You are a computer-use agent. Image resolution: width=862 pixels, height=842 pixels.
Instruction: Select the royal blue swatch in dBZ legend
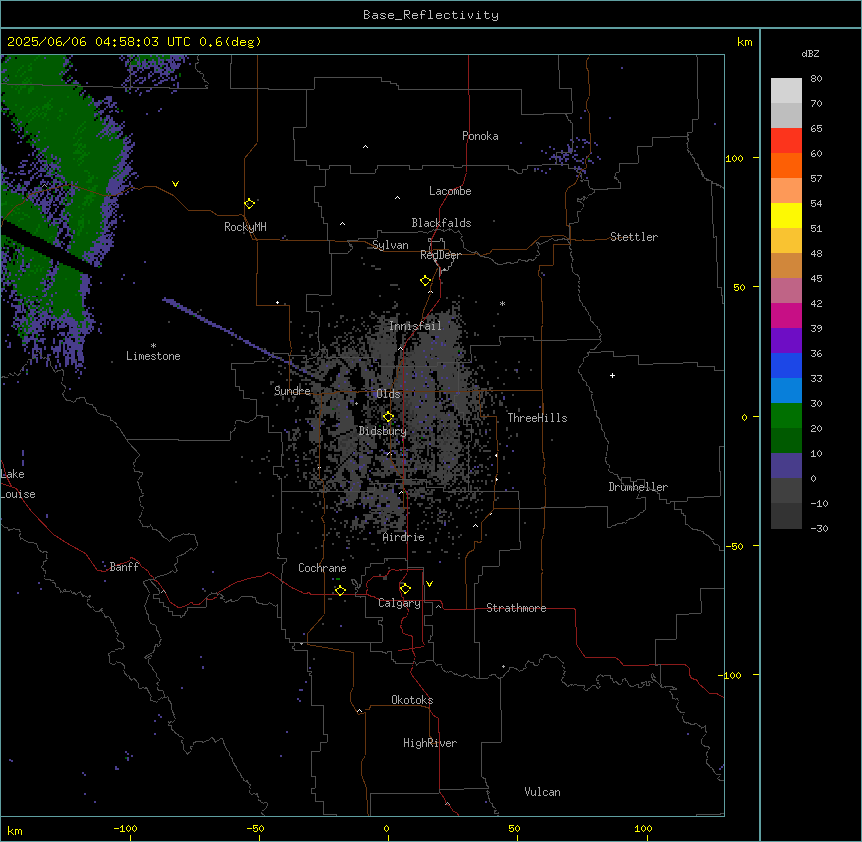(x=786, y=365)
